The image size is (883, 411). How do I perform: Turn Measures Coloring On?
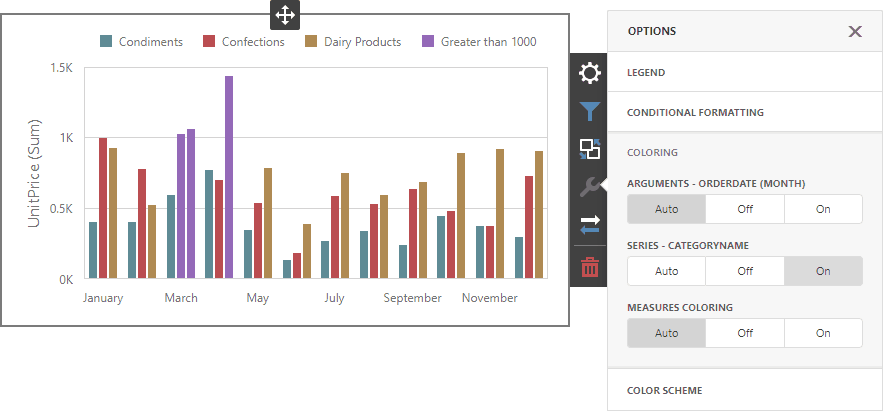823,333
